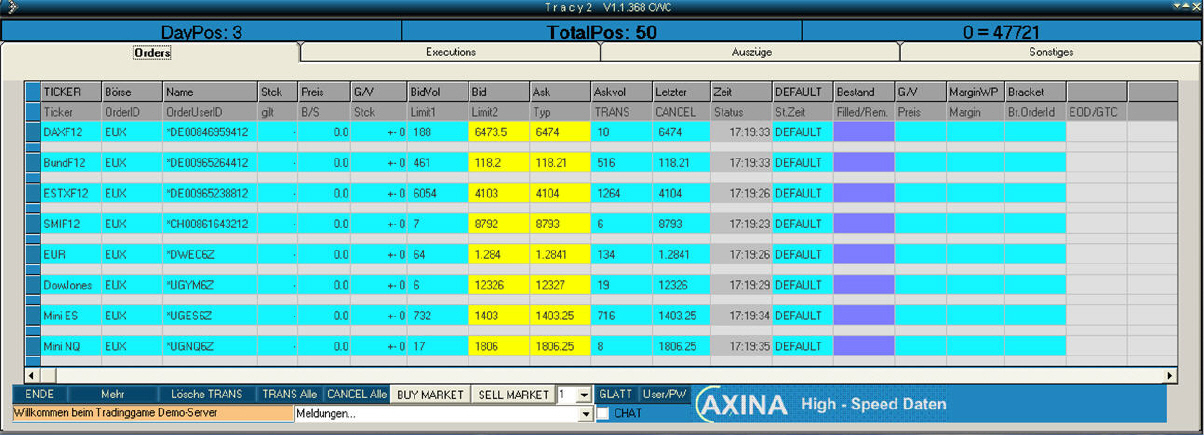Click the Tracy2 application icon in title bar
Viewport: 1204px width, 435px height.
point(8,8)
